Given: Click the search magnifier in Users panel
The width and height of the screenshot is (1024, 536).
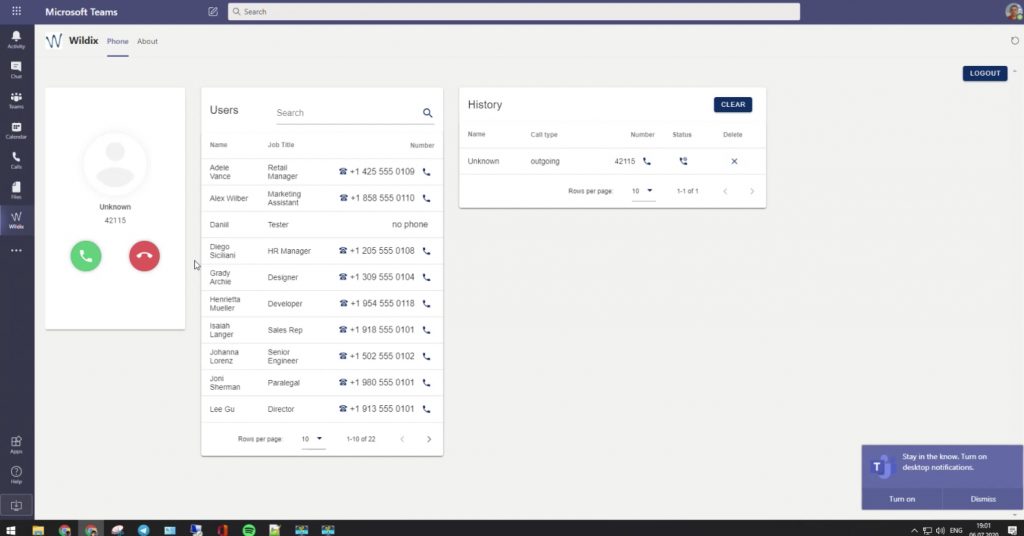Looking at the screenshot, I should tap(428, 113).
